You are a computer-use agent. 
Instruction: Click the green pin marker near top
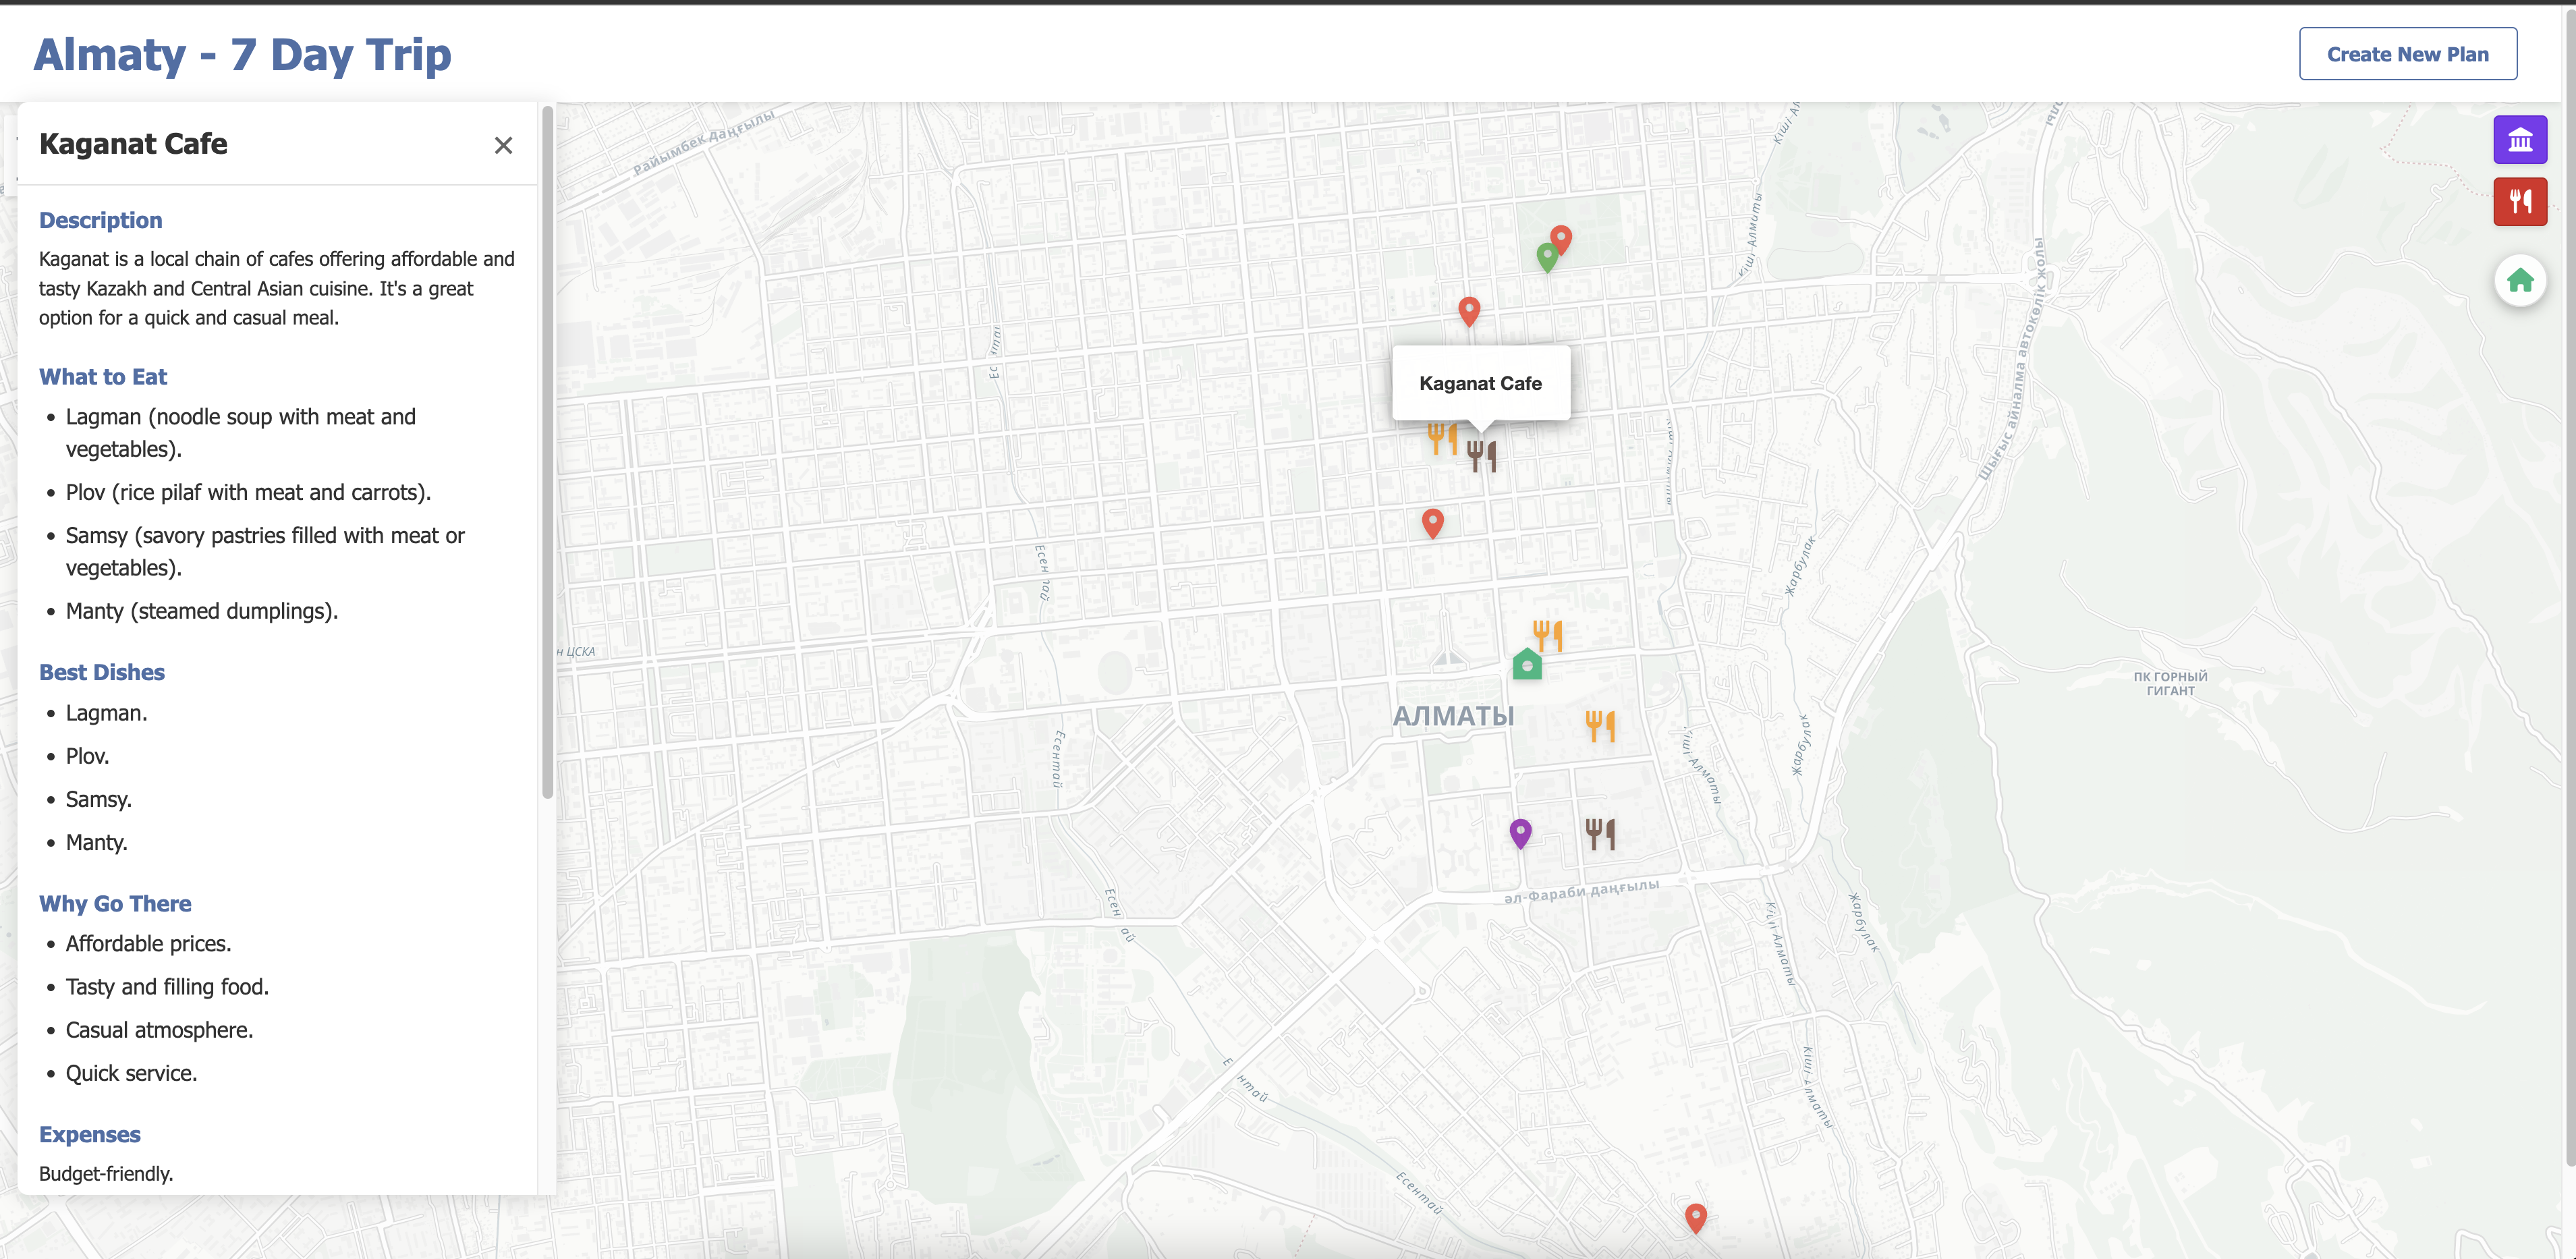tap(1547, 256)
